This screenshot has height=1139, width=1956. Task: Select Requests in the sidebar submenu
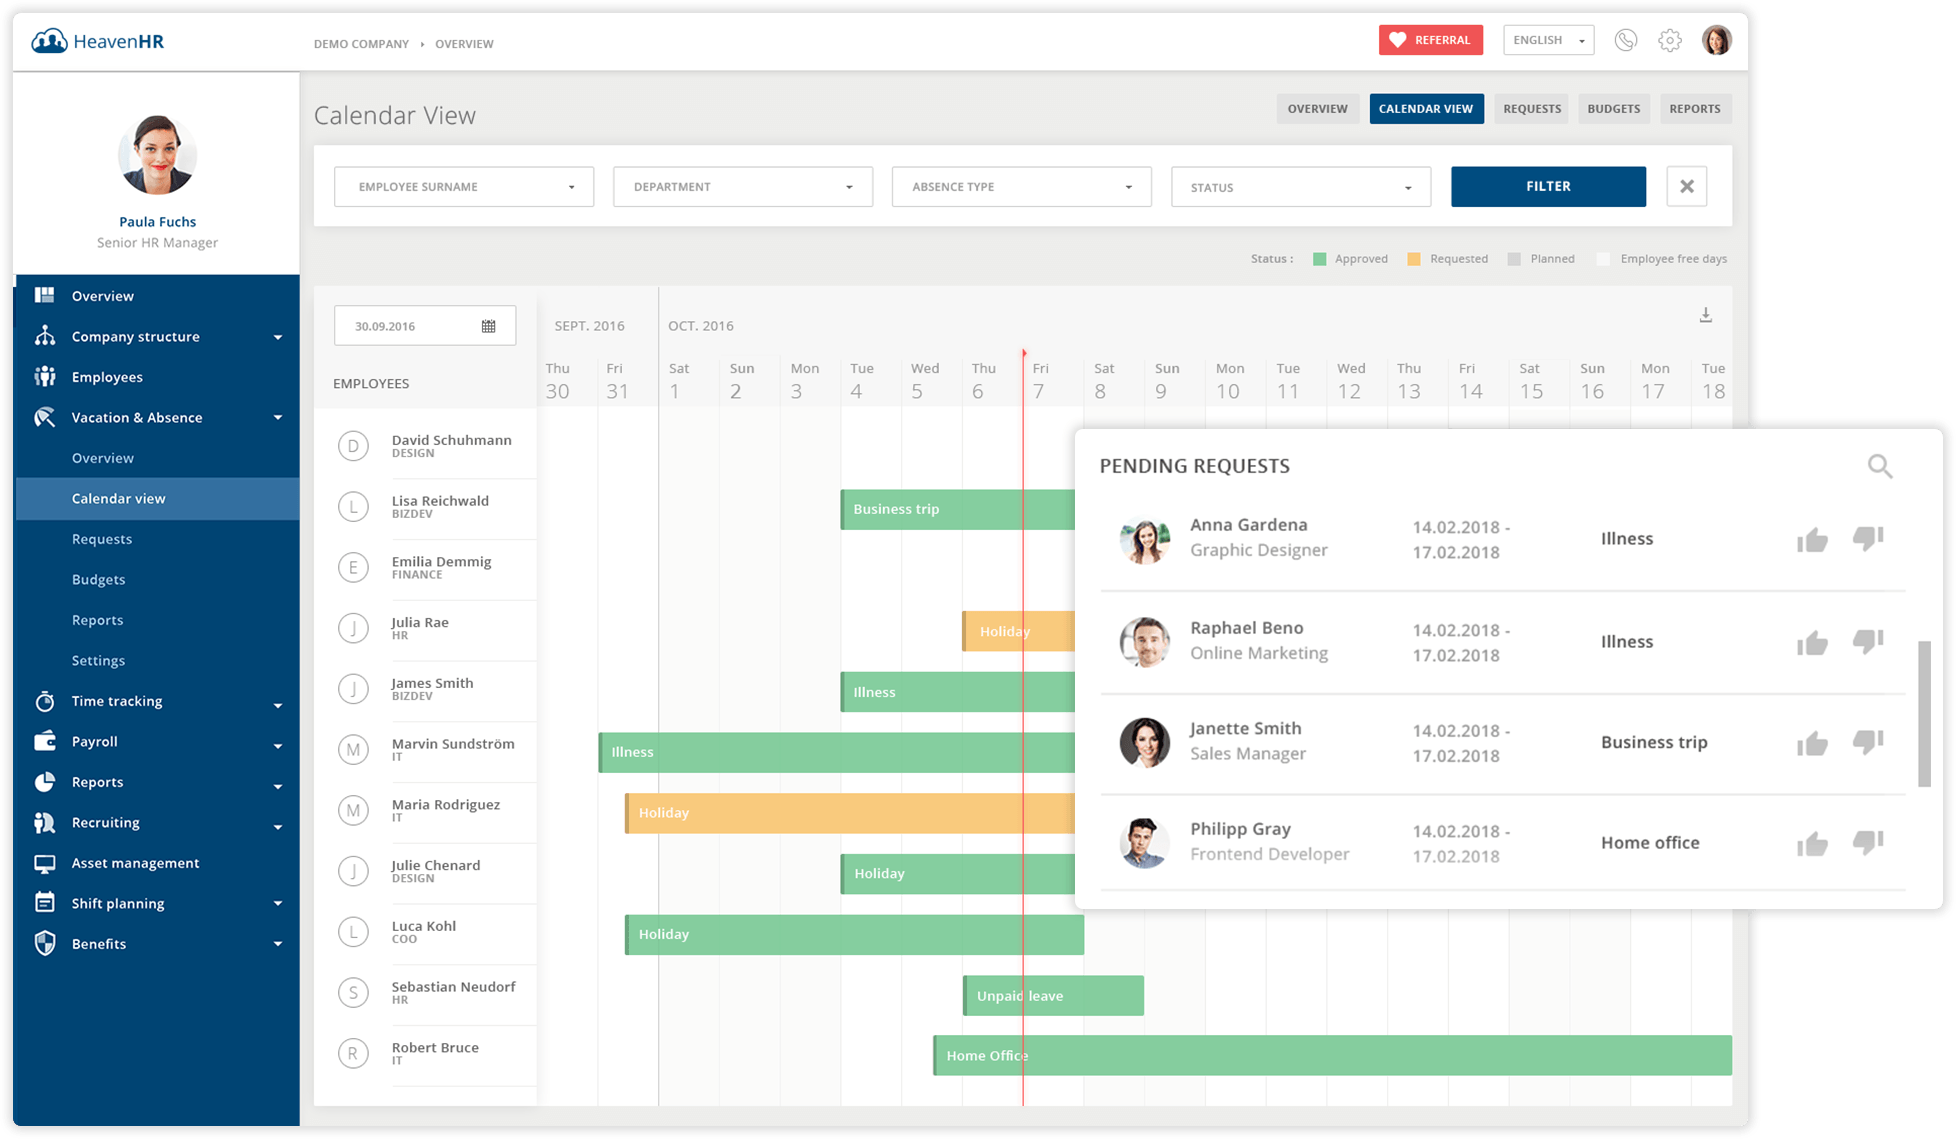pyautogui.click(x=102, y=539)
